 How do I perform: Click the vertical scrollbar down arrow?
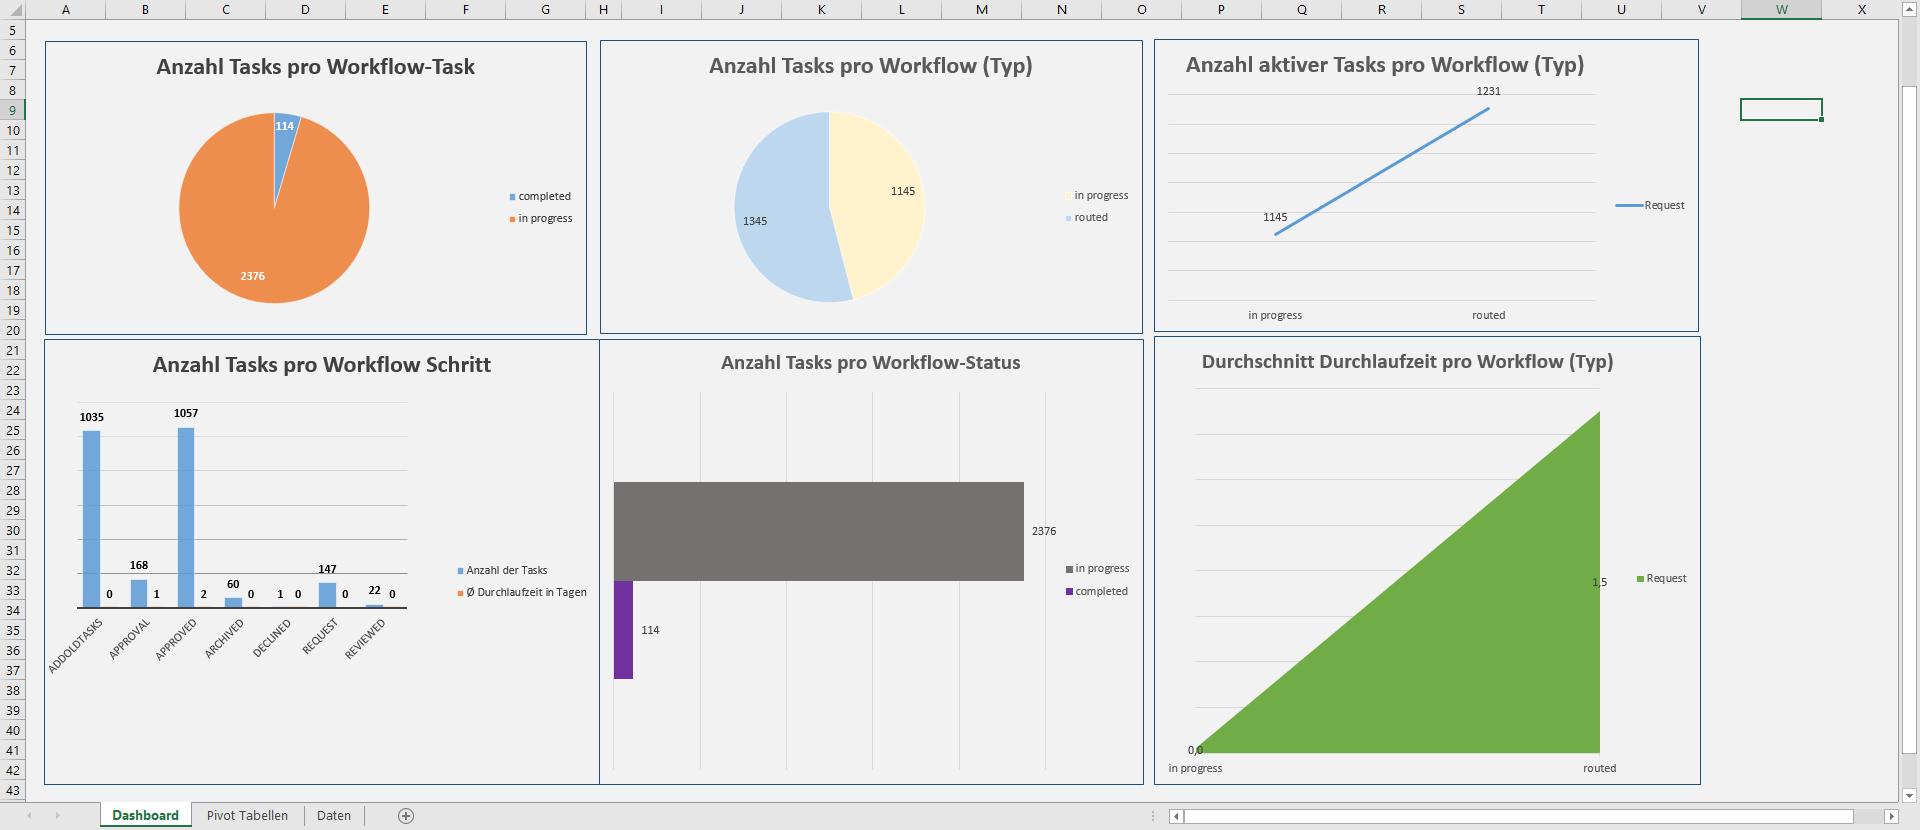coord(1909,796)
